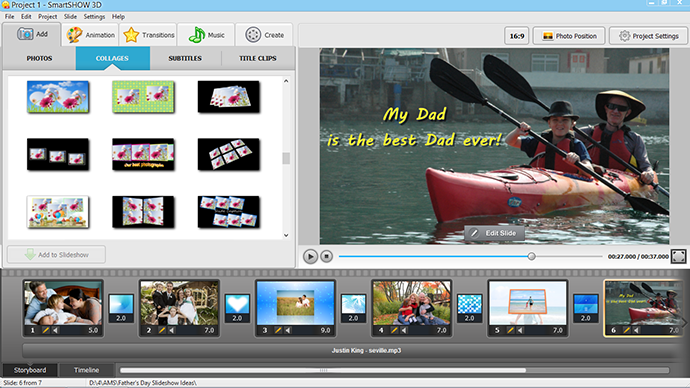
Task: Select the heart transition after slide 2
Action: [x=237, y=308]
